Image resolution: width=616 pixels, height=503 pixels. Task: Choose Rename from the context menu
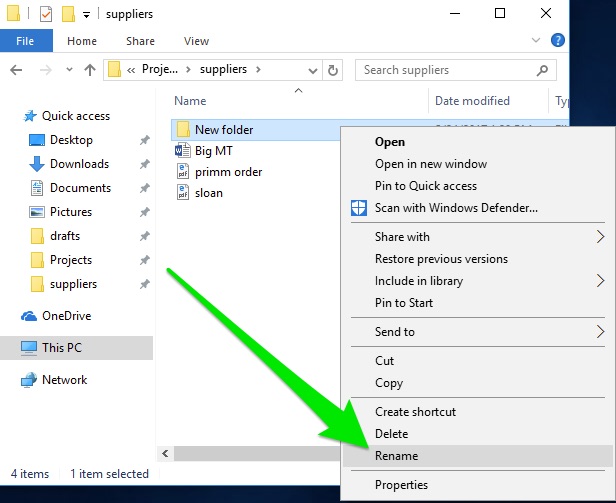point(396,456)
